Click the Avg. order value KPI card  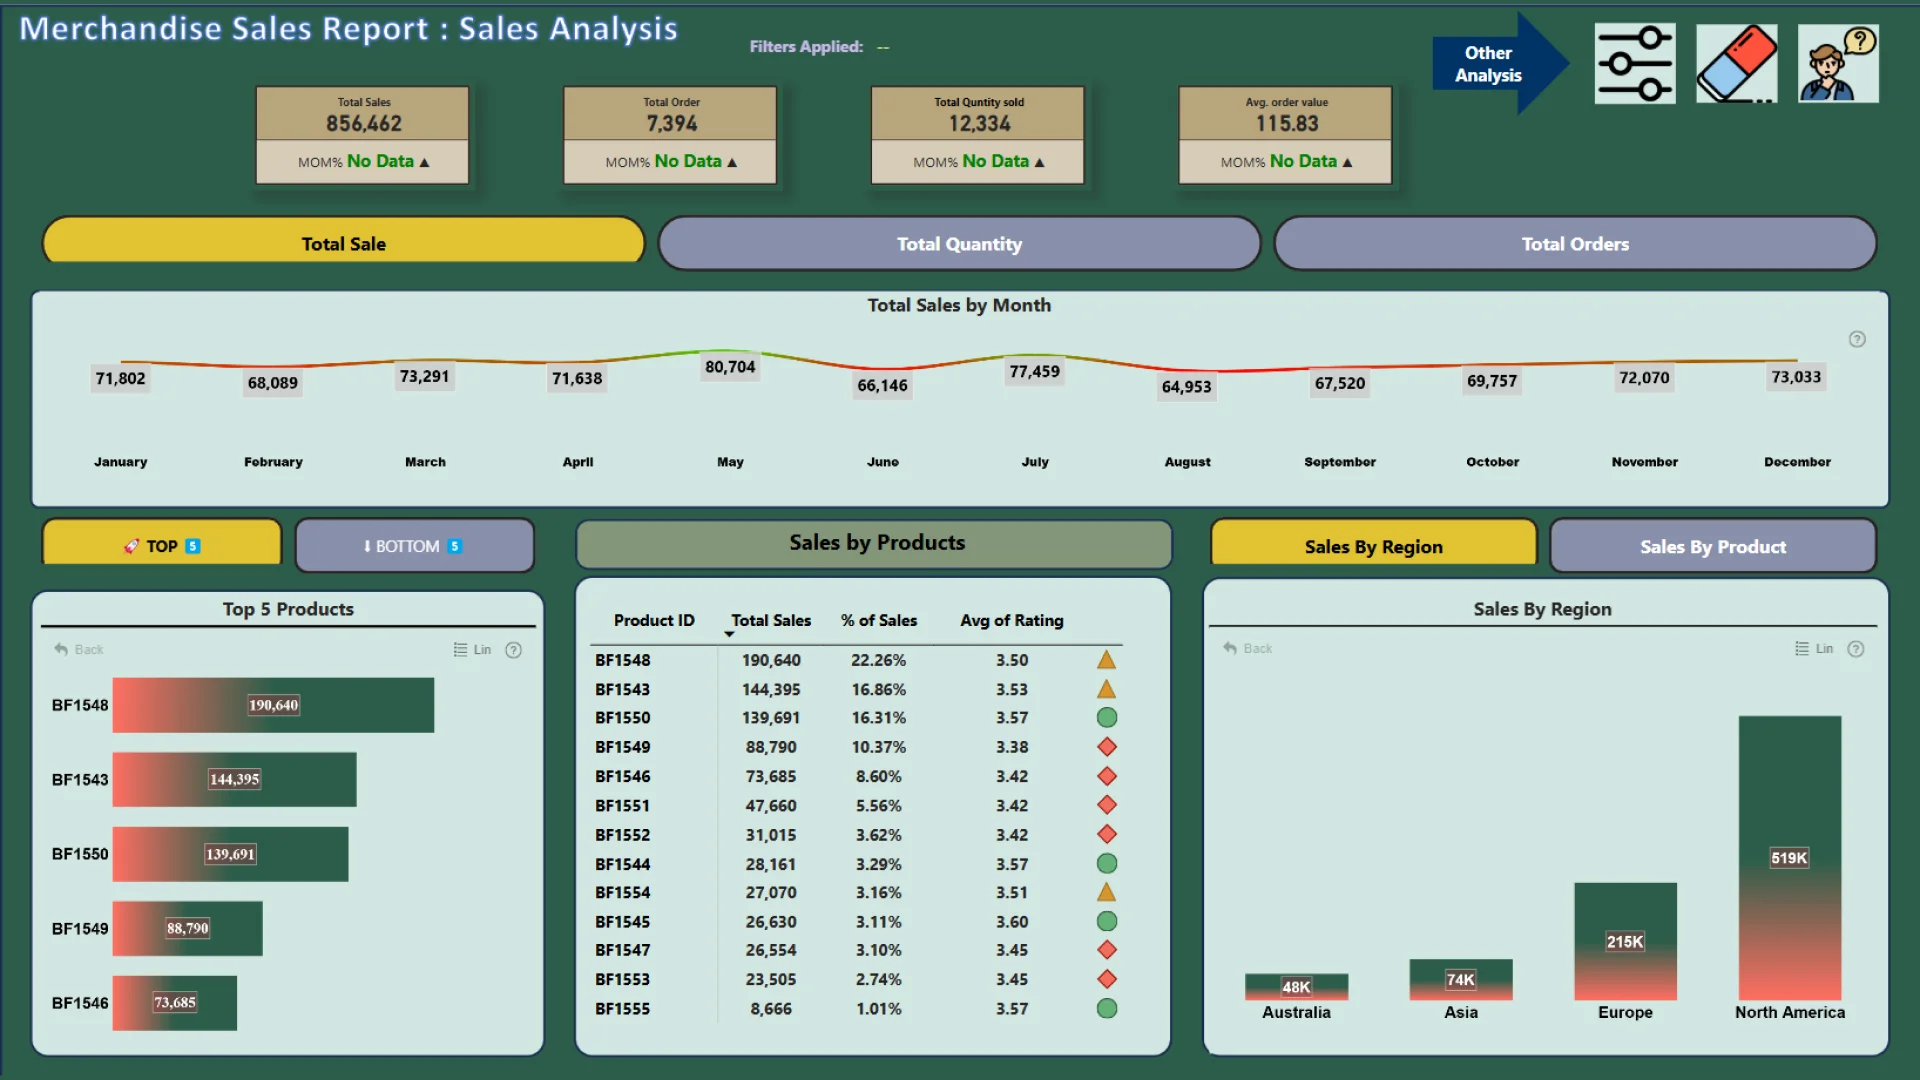tap(1286, 134)
